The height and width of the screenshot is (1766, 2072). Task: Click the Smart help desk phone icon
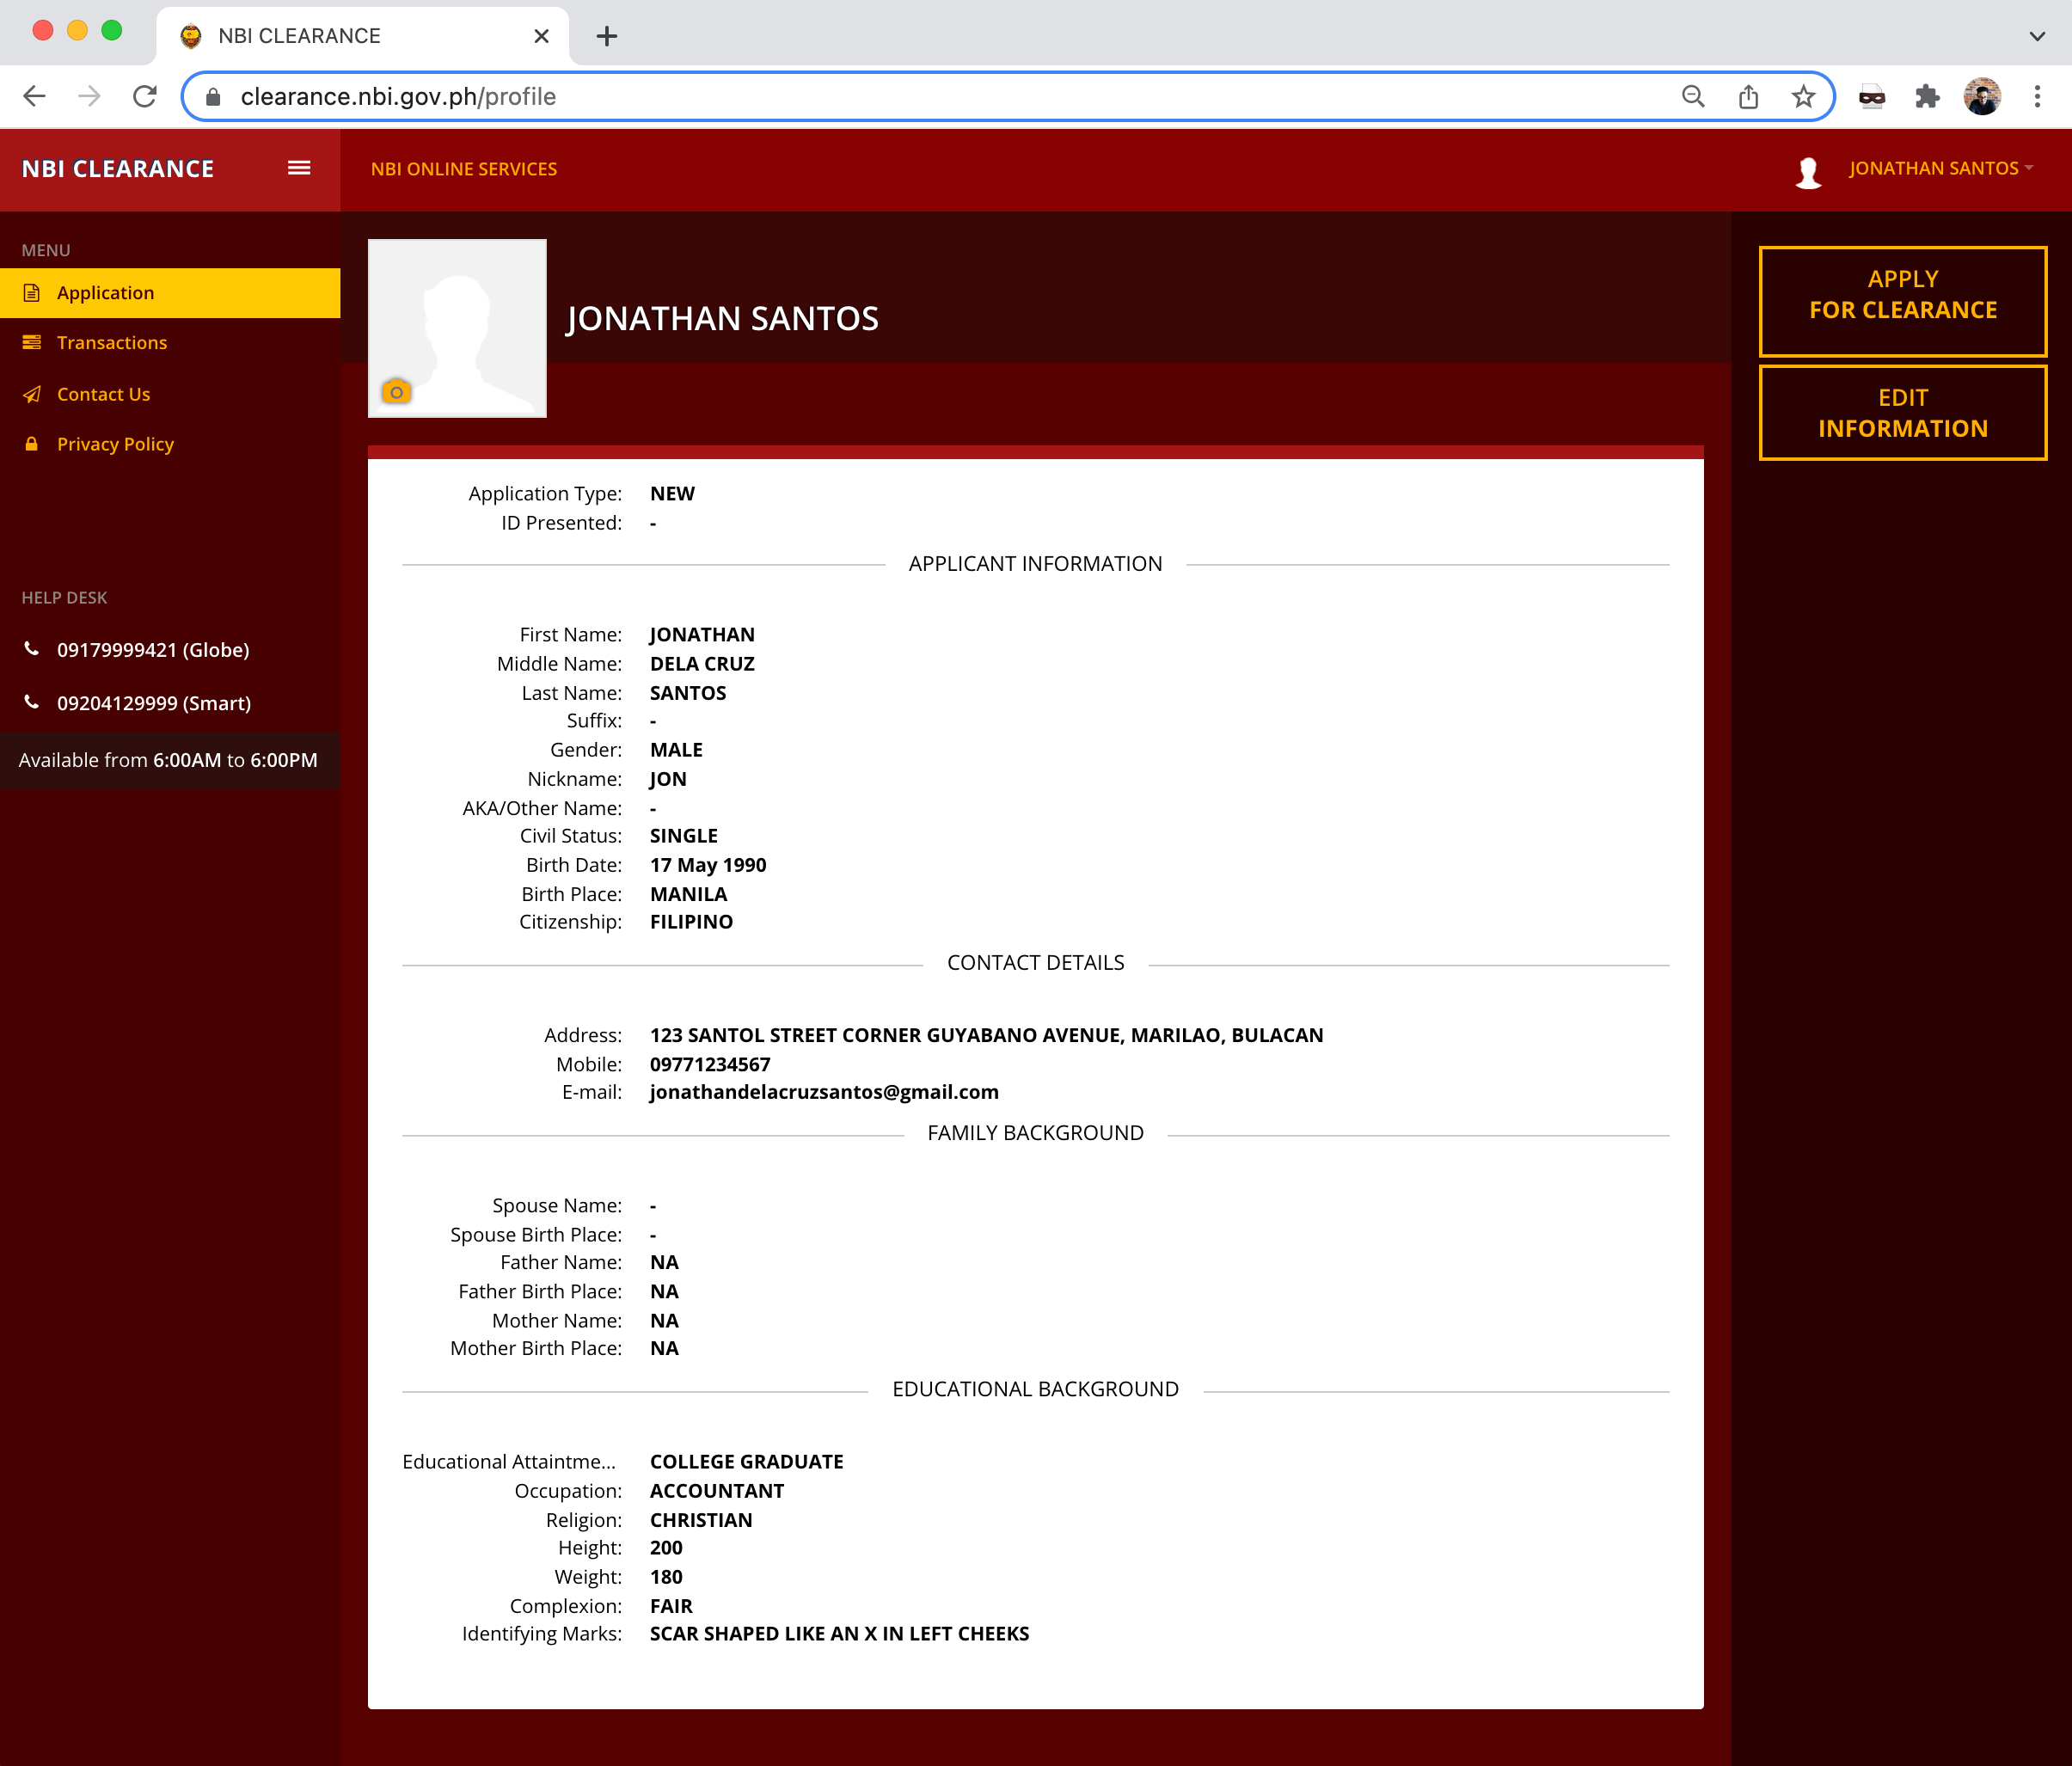click(32, 702)
